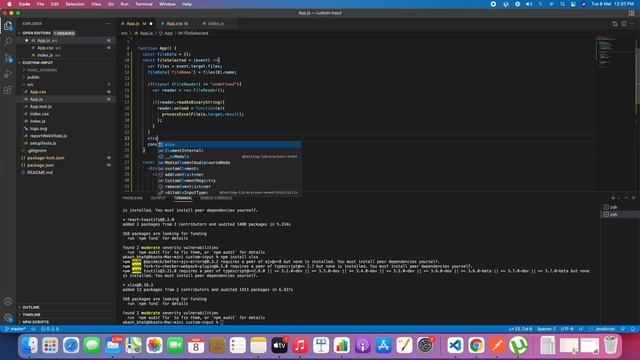The height and width of the screenshot is (360, 640).
Task: Open the Extensions view in activity bar
Action: (8, 90)
